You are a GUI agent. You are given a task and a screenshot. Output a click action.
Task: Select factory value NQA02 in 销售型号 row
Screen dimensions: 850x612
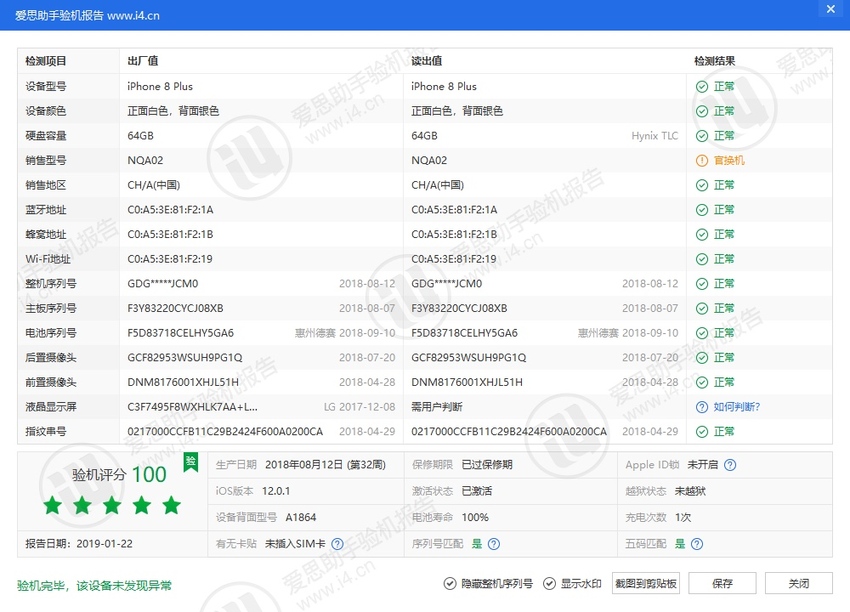tap(145, 160)
